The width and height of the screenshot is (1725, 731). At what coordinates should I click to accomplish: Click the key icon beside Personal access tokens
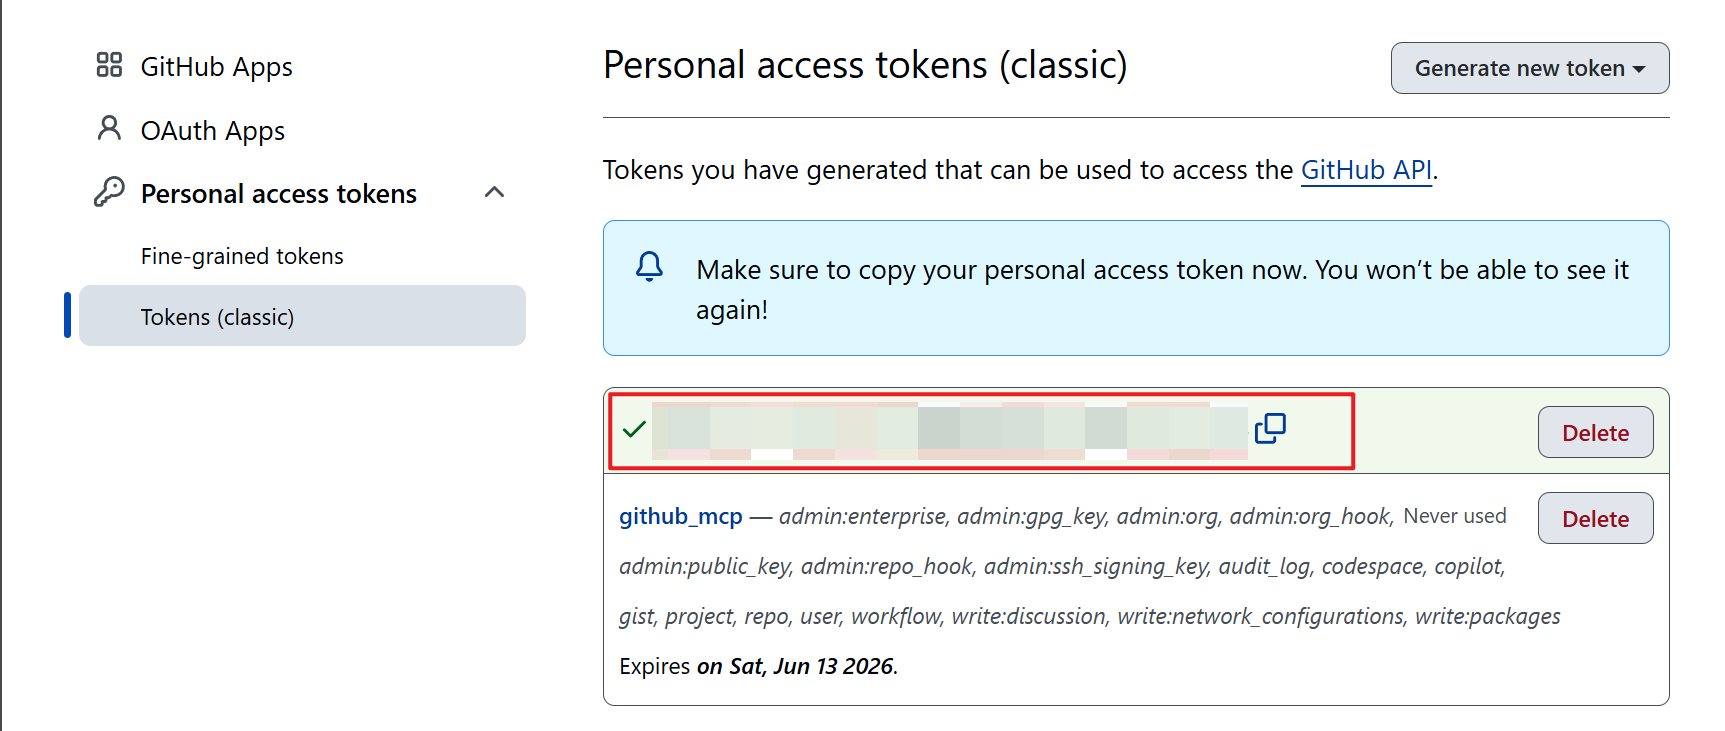tap(109, 191)
